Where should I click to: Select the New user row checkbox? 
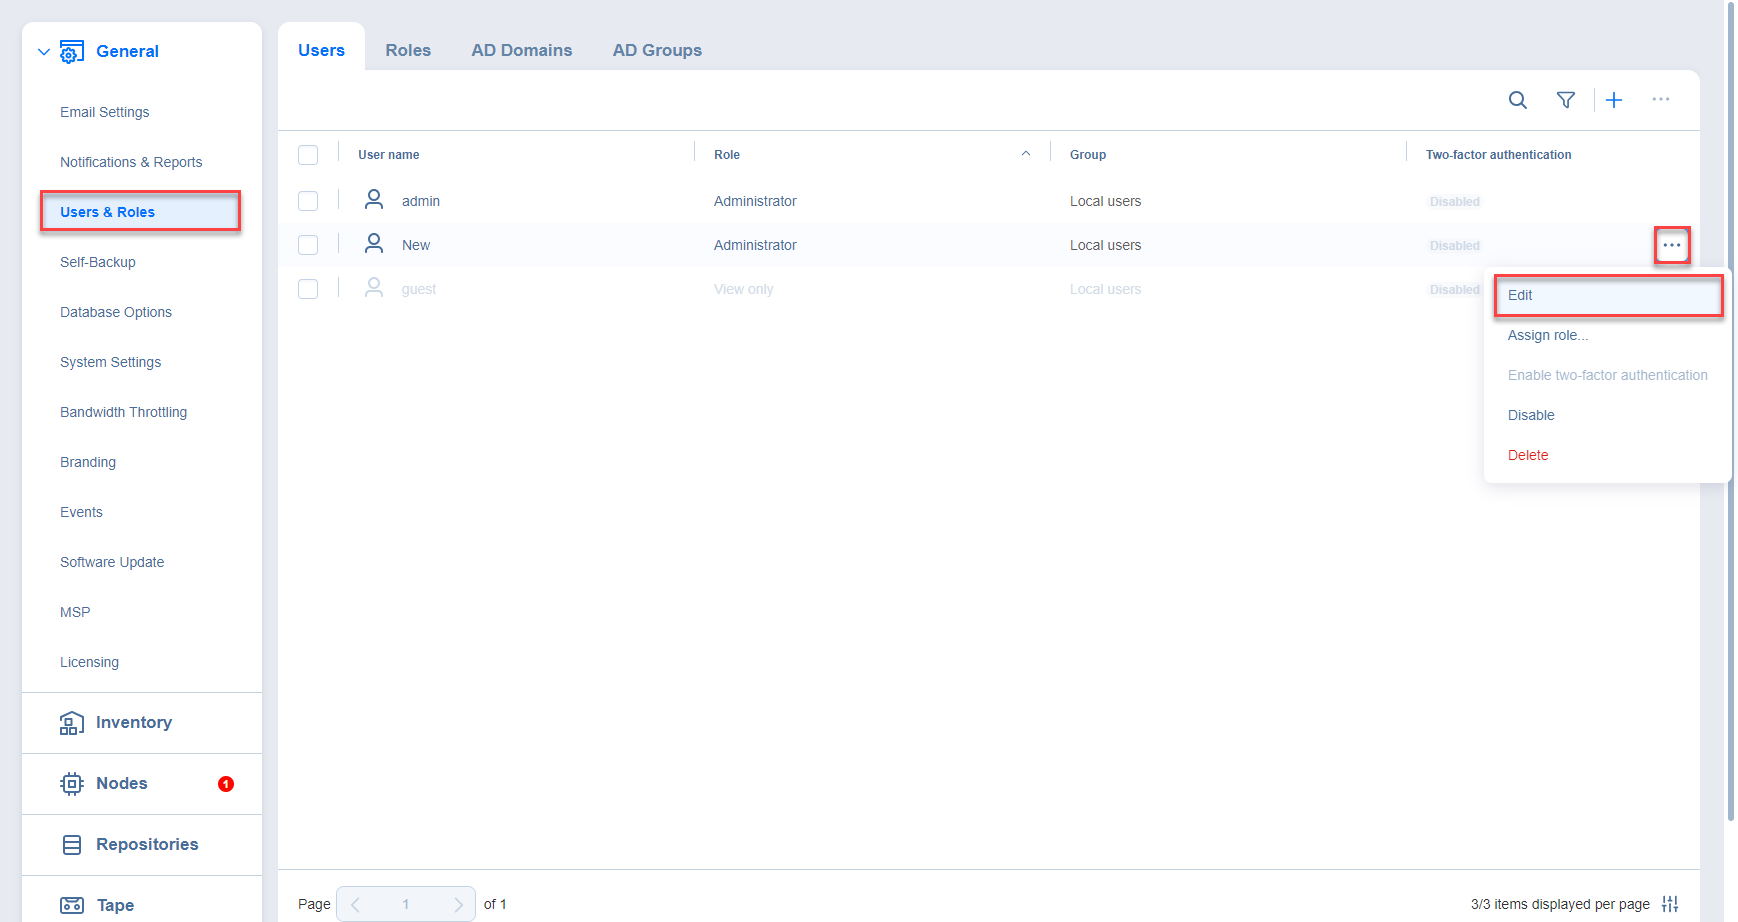(x=308, y=245)
